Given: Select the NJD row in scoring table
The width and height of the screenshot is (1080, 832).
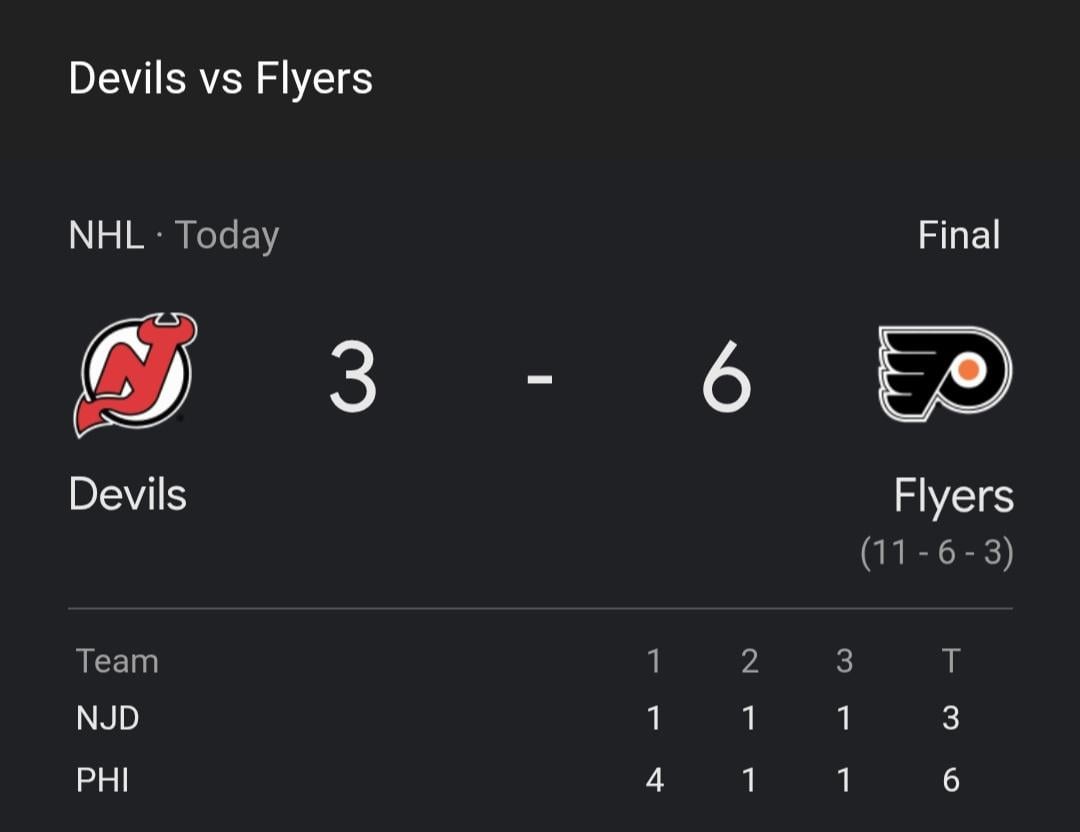Looking at the screenshot, I should coord(106,718).
